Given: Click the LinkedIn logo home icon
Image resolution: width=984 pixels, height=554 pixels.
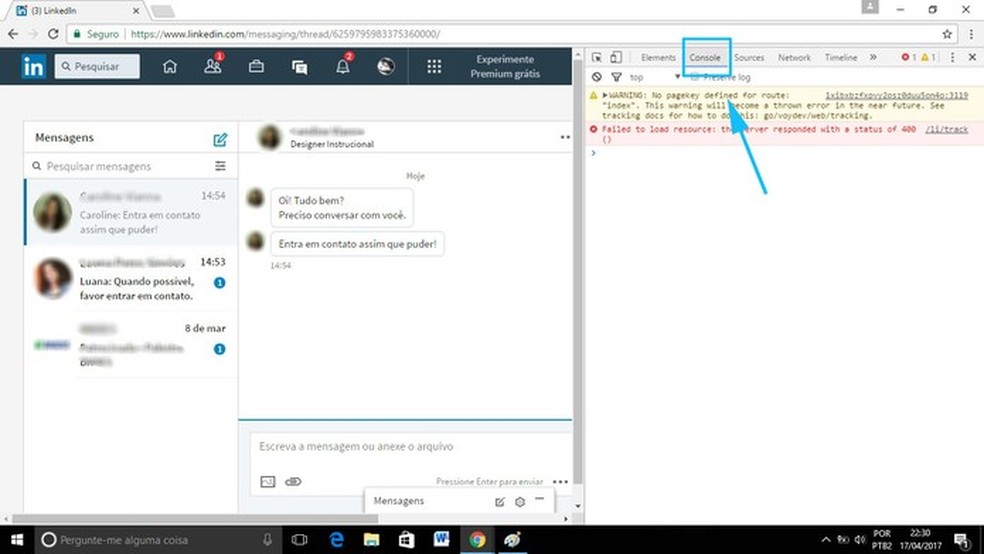Looking at the screenshot, I should coord(33,66).
